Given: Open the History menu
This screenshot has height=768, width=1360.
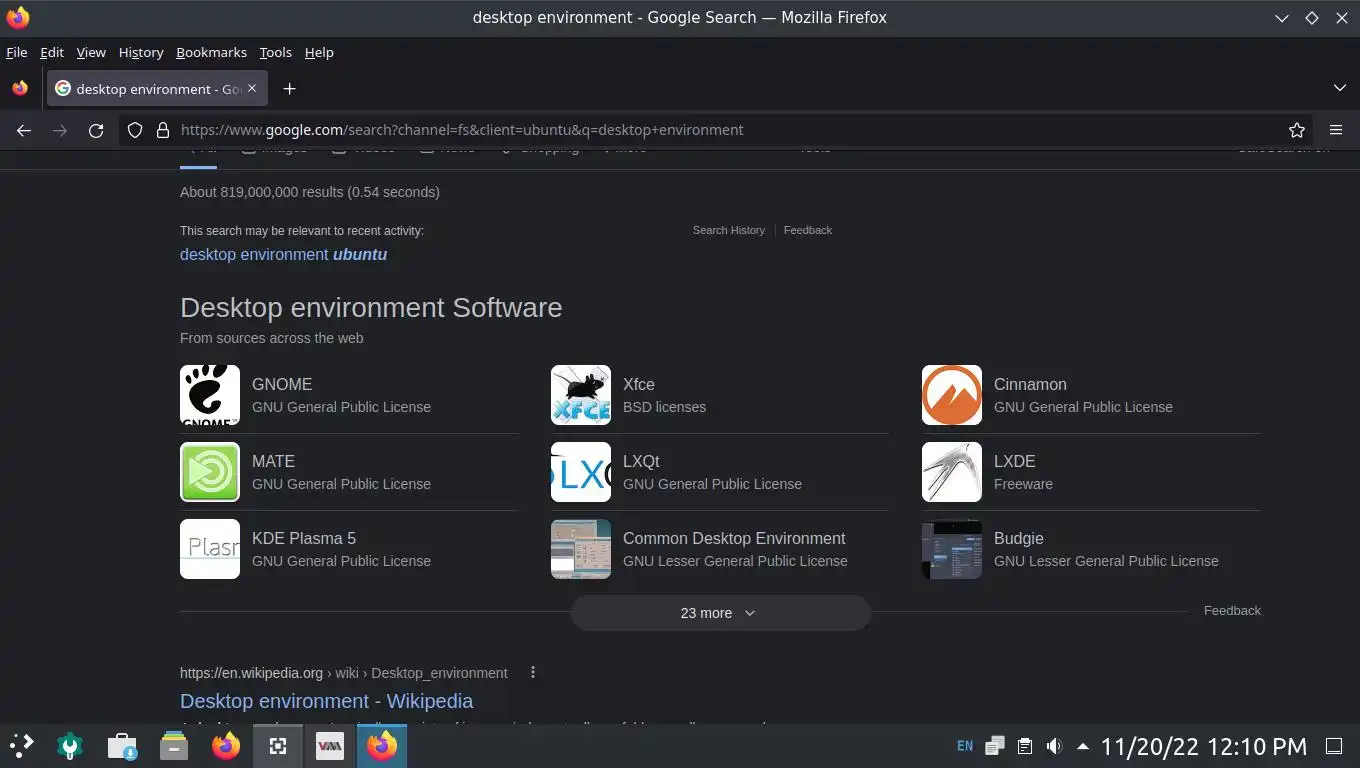Looking at the screenshot, I should coord(141,52).
